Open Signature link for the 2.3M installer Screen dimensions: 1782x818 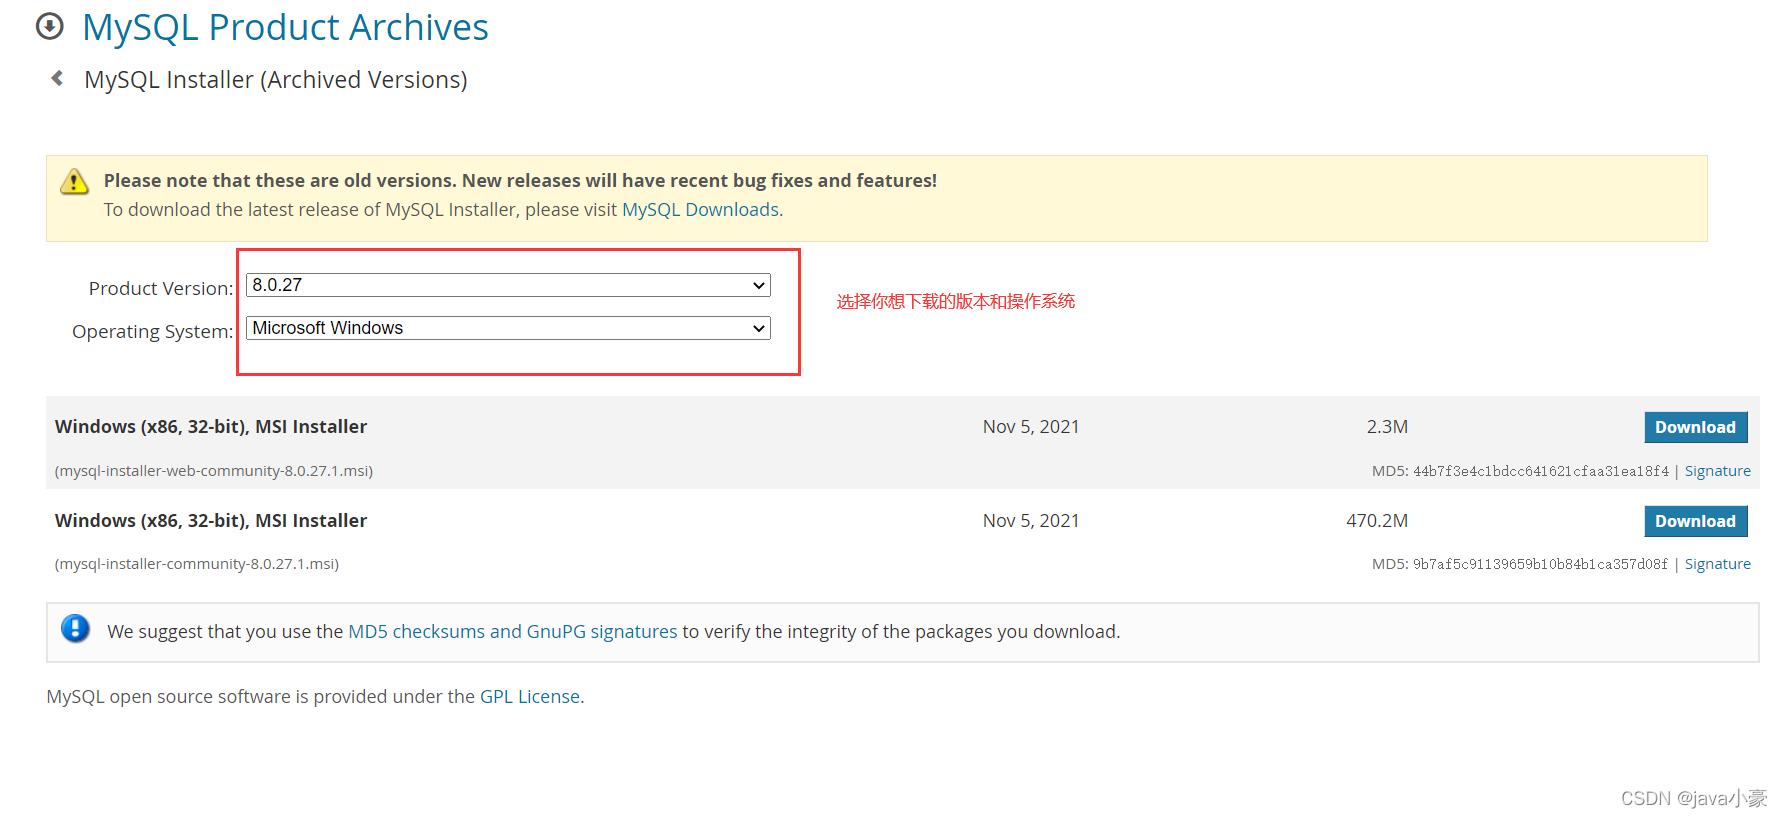(x=1717, y=471)
